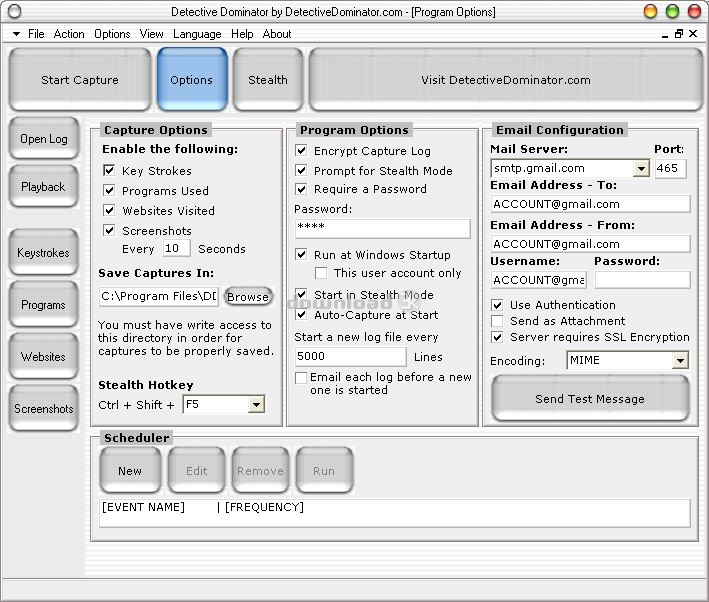Expand the Encoding MIME dropdown
This screenshot has width=709, height=602.
(680, 360)
